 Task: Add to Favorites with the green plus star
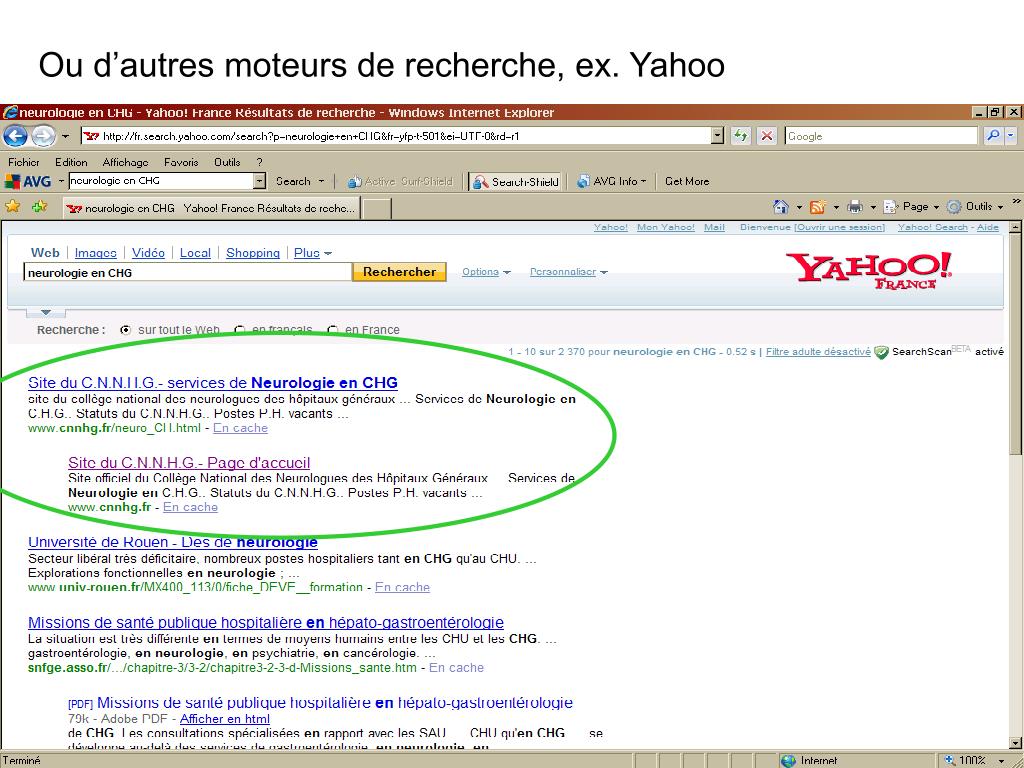click(x=40, y=207)
